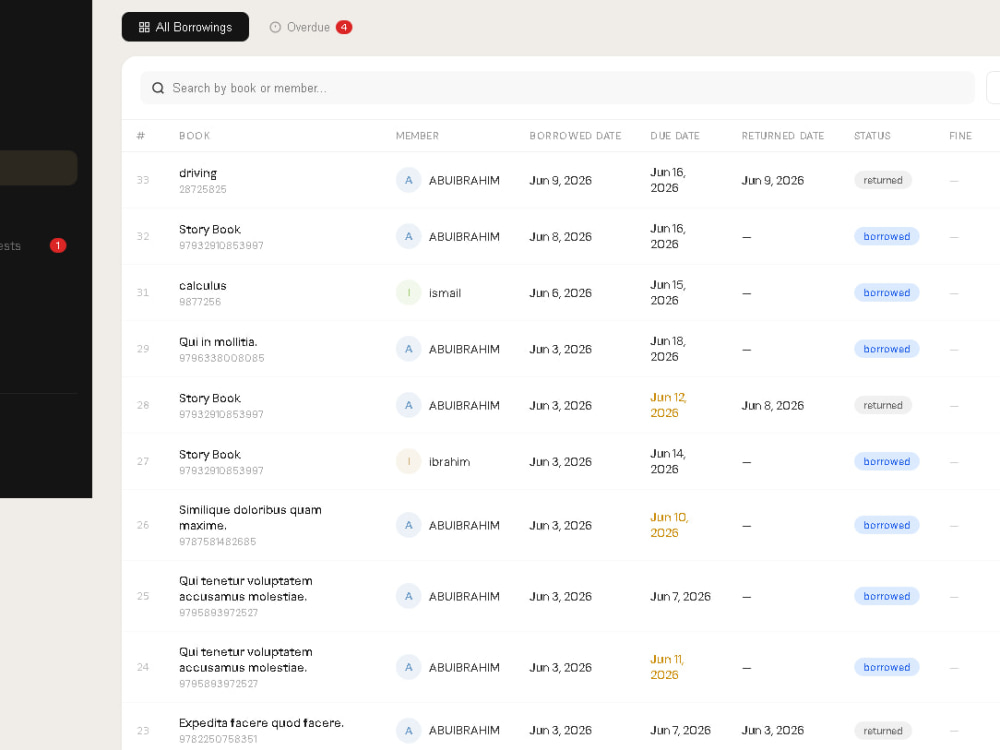Click the MEMBER column header
Screen dimensions: 1000x750
click(417, 136)
